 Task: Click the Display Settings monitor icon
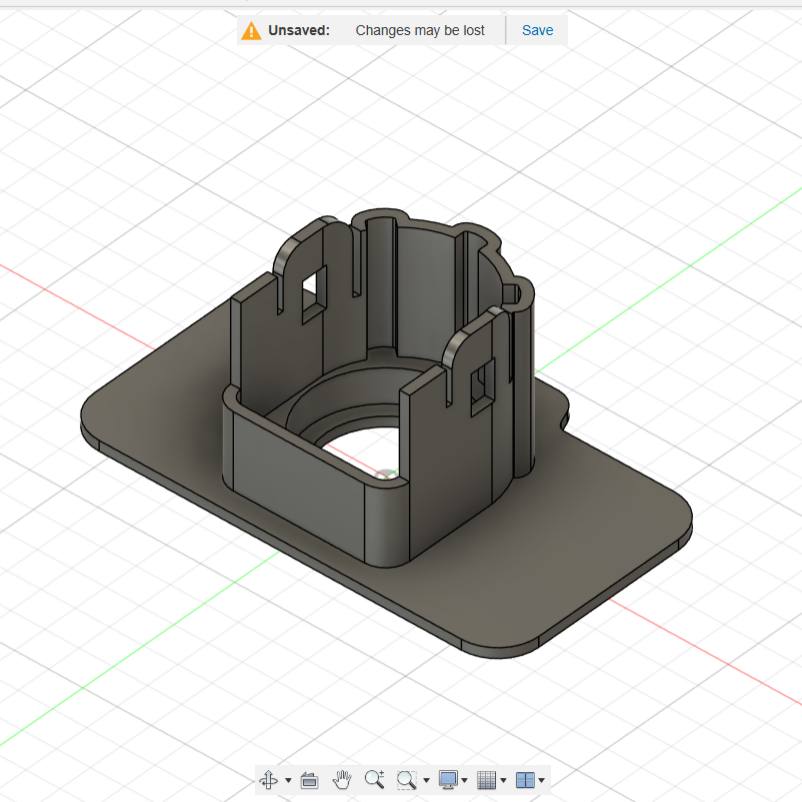coord(449,780)
